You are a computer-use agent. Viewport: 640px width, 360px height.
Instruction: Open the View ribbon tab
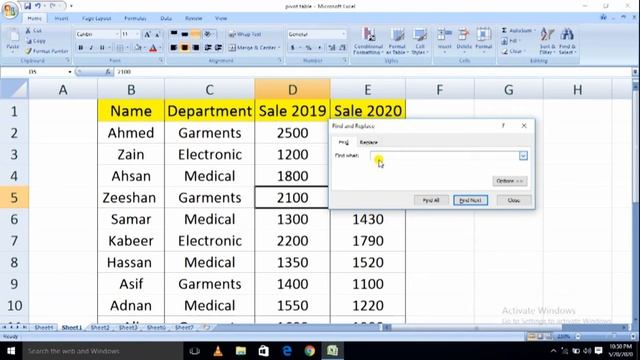coord(221,18)
